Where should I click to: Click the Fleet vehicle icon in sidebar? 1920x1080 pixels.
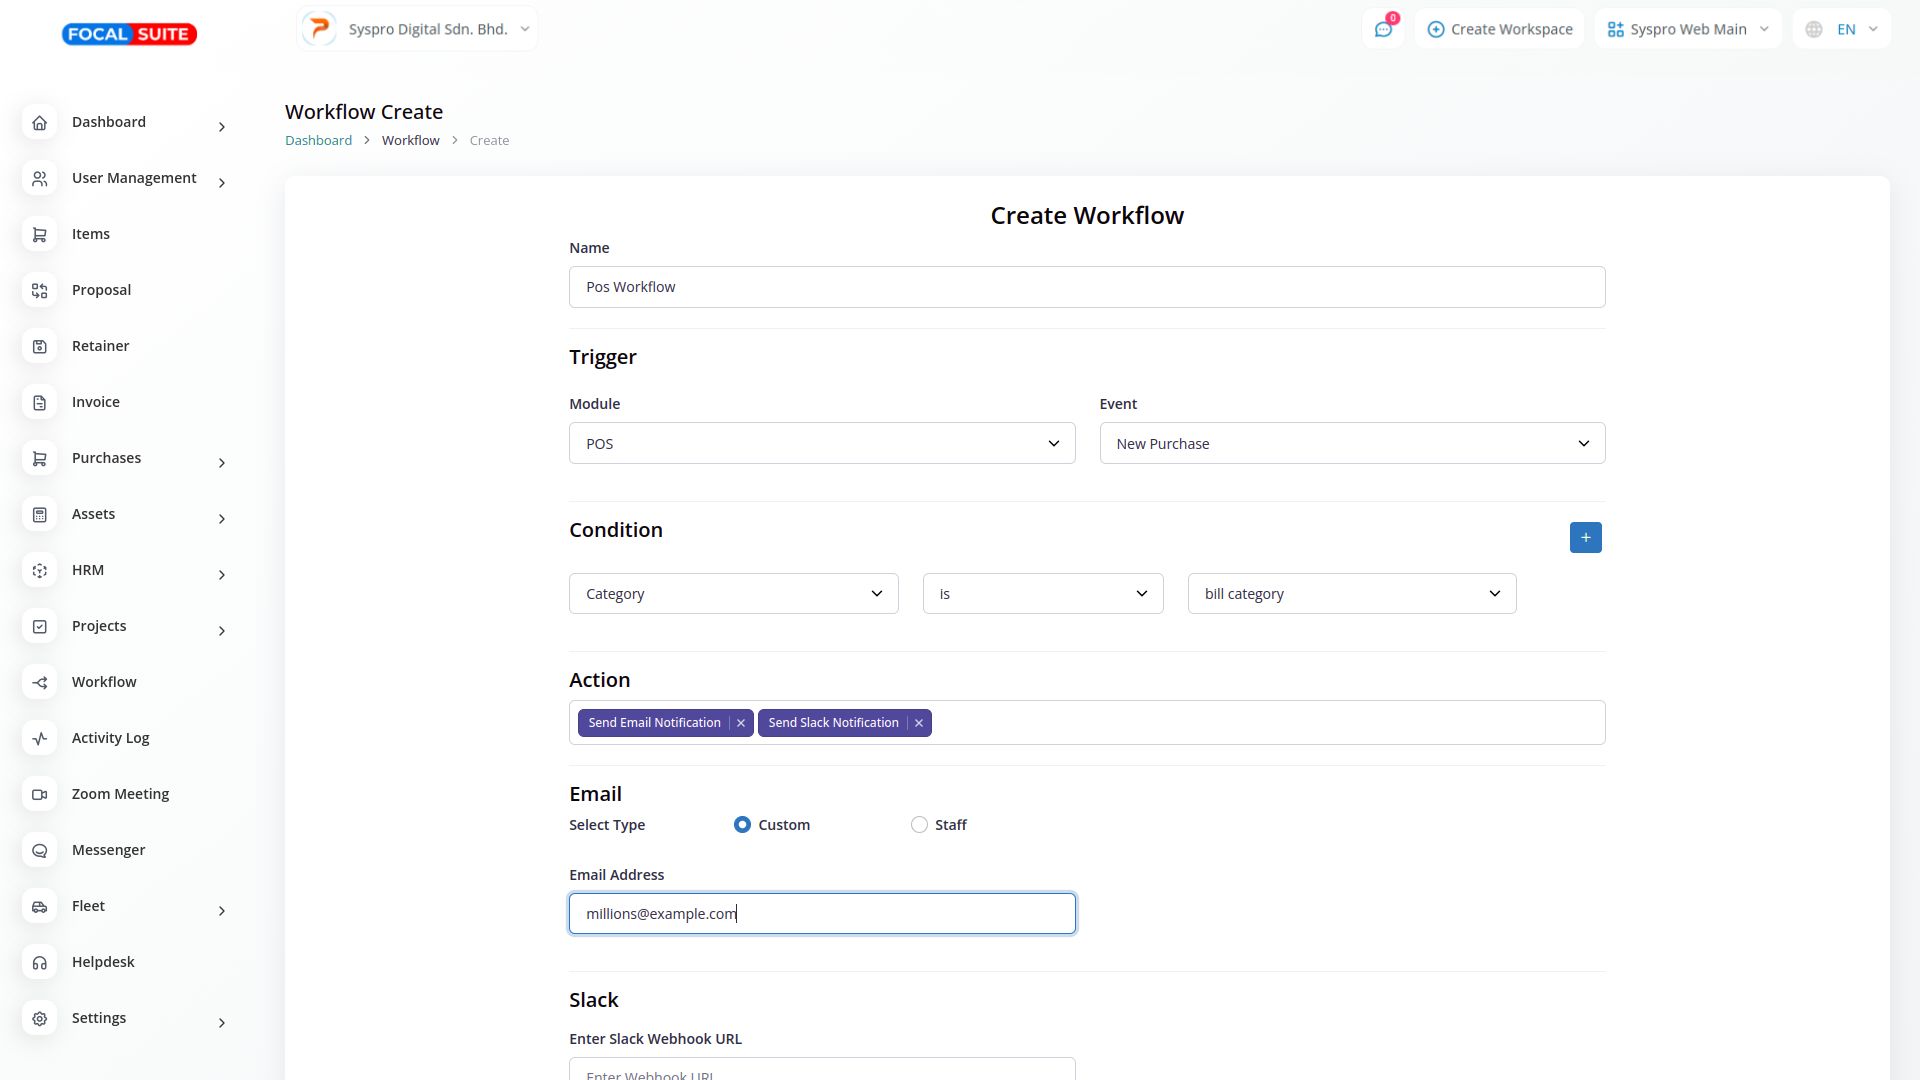(40, 906)
